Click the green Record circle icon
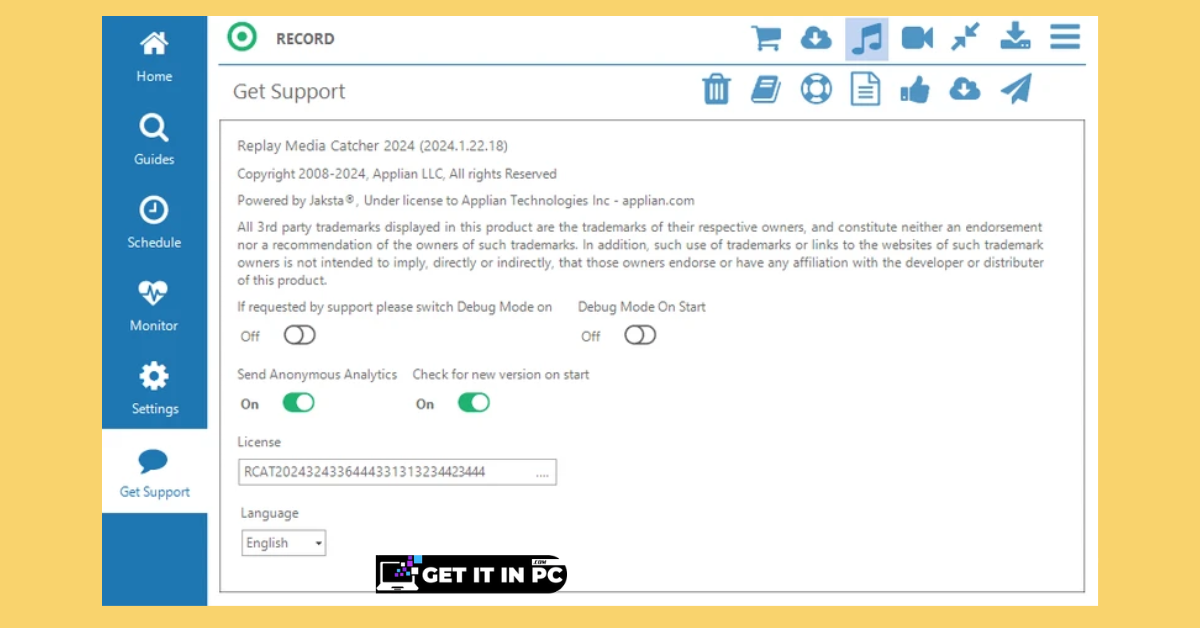The image size is (1200, 628). click(x=241, y=38)
